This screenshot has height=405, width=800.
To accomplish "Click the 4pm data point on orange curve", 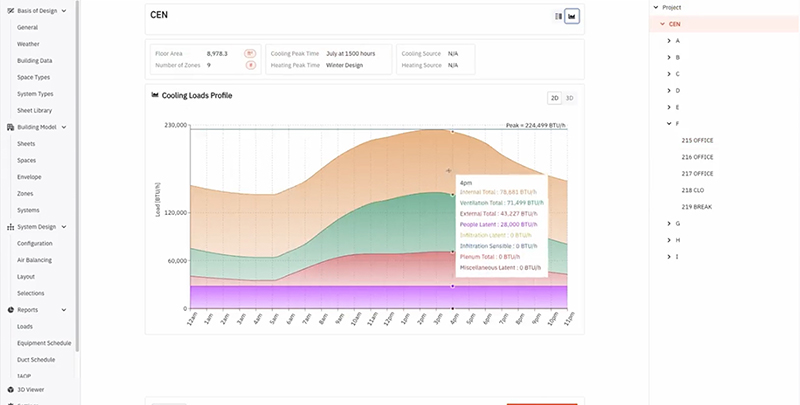I will (453, 132).
